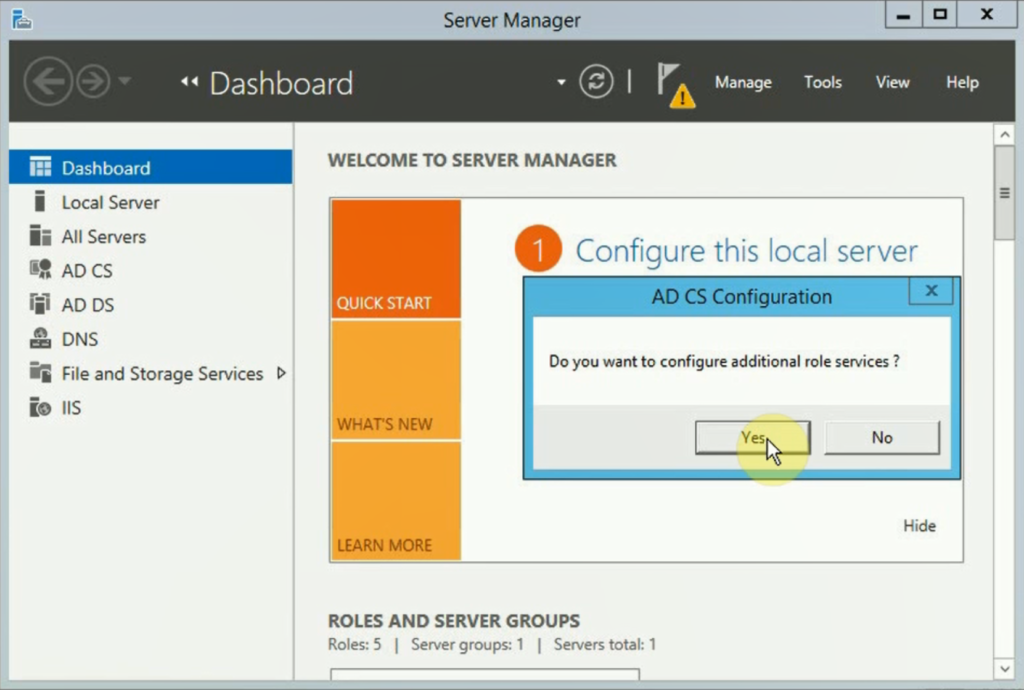Minimize the Server Manager window
This screenshot has height=690, width=1024.
(x=903, y=16)
